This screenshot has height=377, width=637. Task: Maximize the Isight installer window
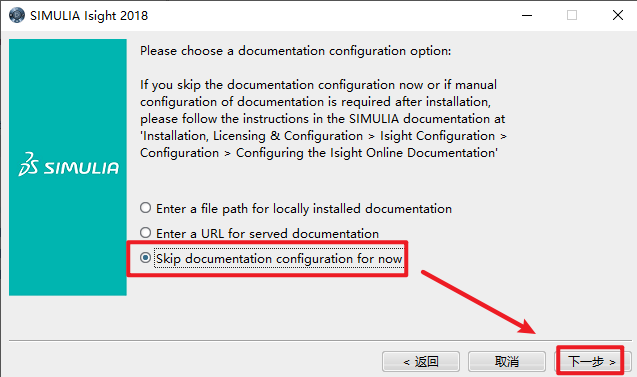[x=572, y=15]
